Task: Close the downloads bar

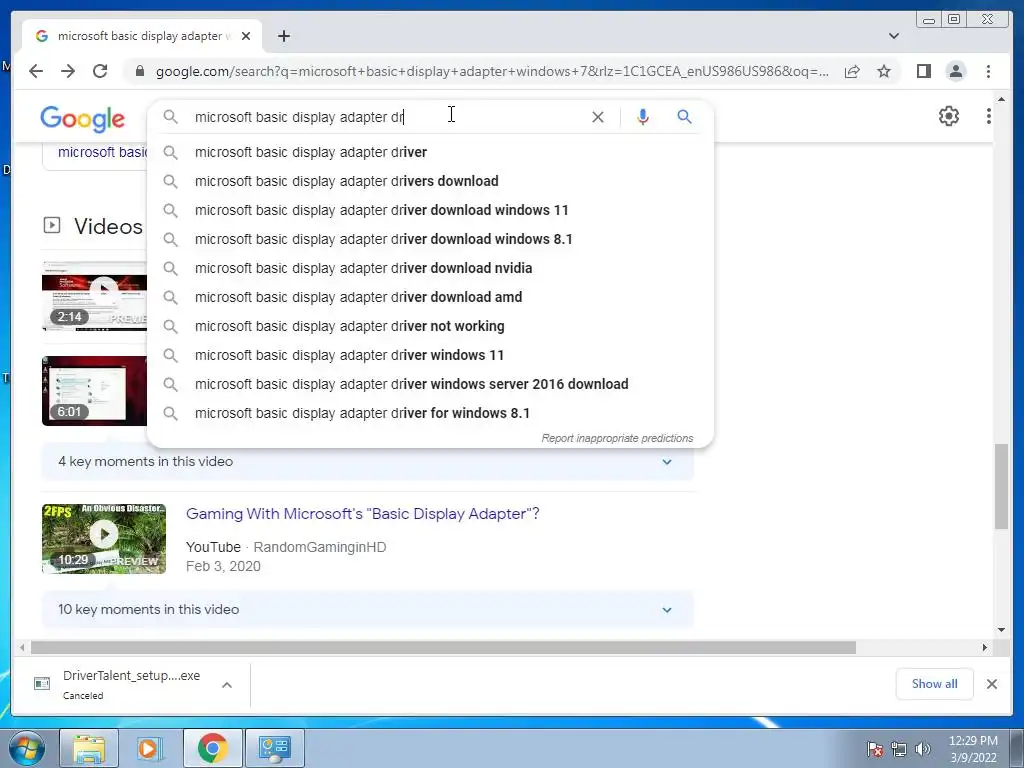Action: click(x=991, y=684)
